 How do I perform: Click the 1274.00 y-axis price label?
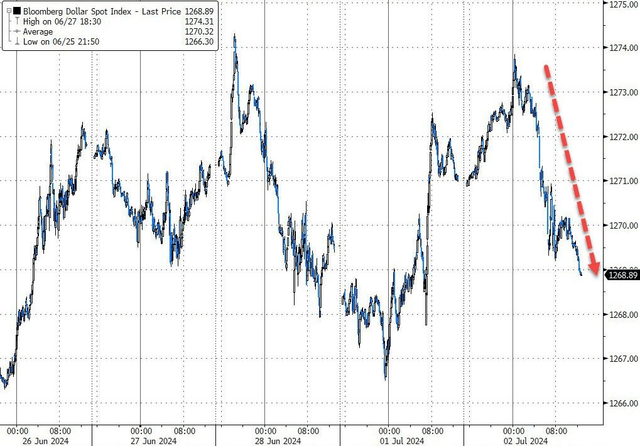tap(618, 47)
